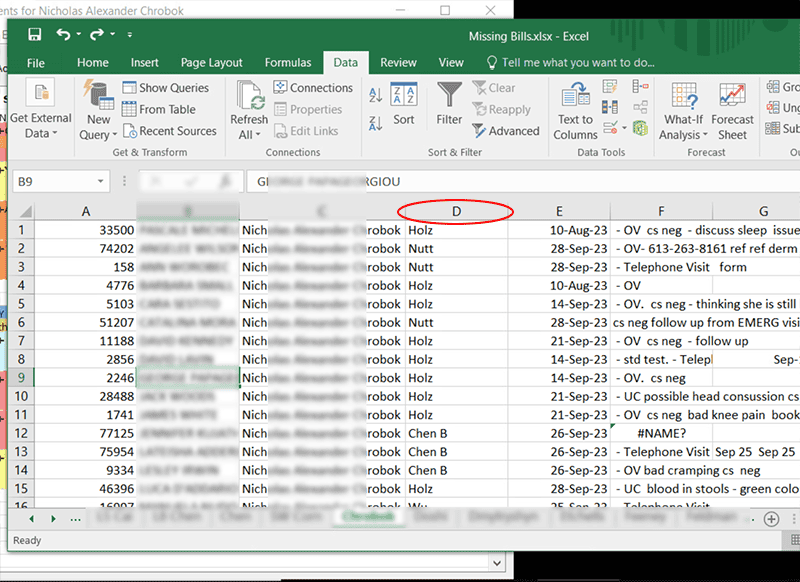Click the Advanced filter button
800x582 pixels.
point(505,131)
